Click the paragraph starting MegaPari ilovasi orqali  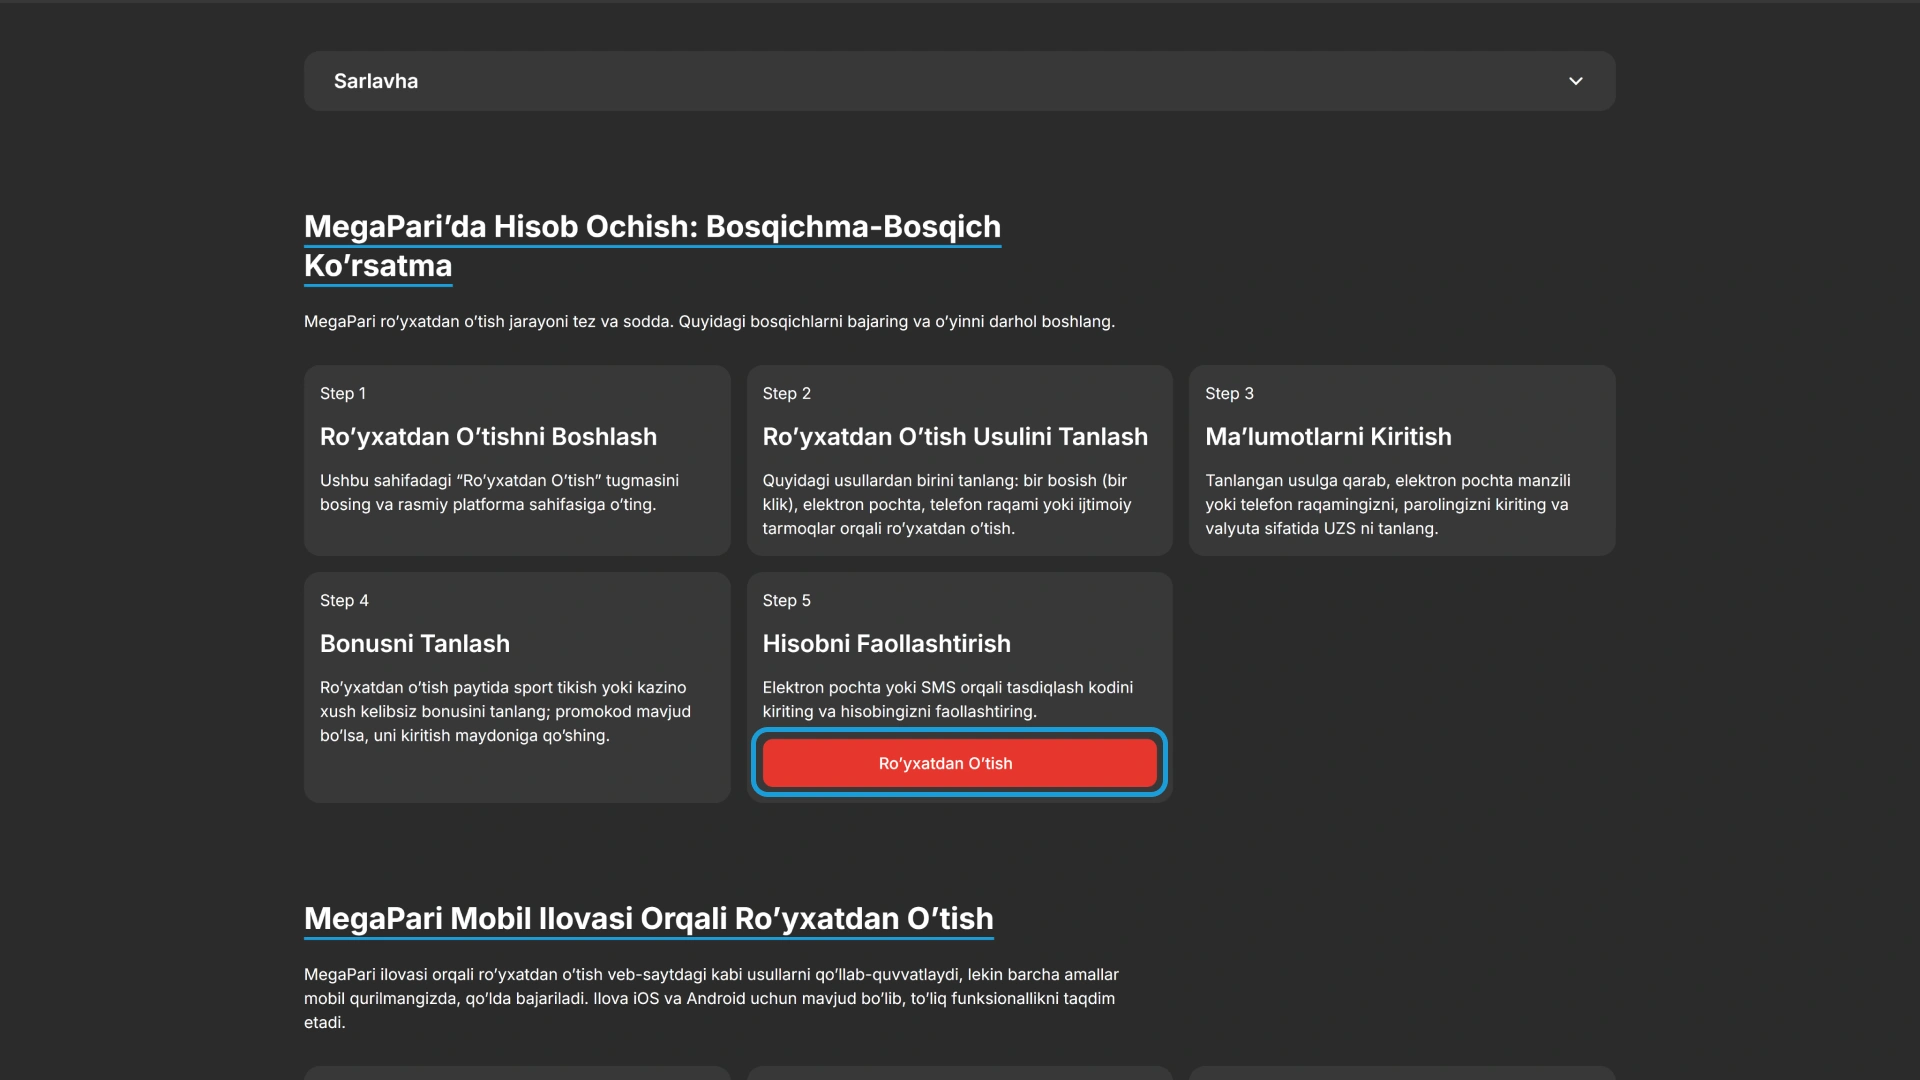coord(711,999)
